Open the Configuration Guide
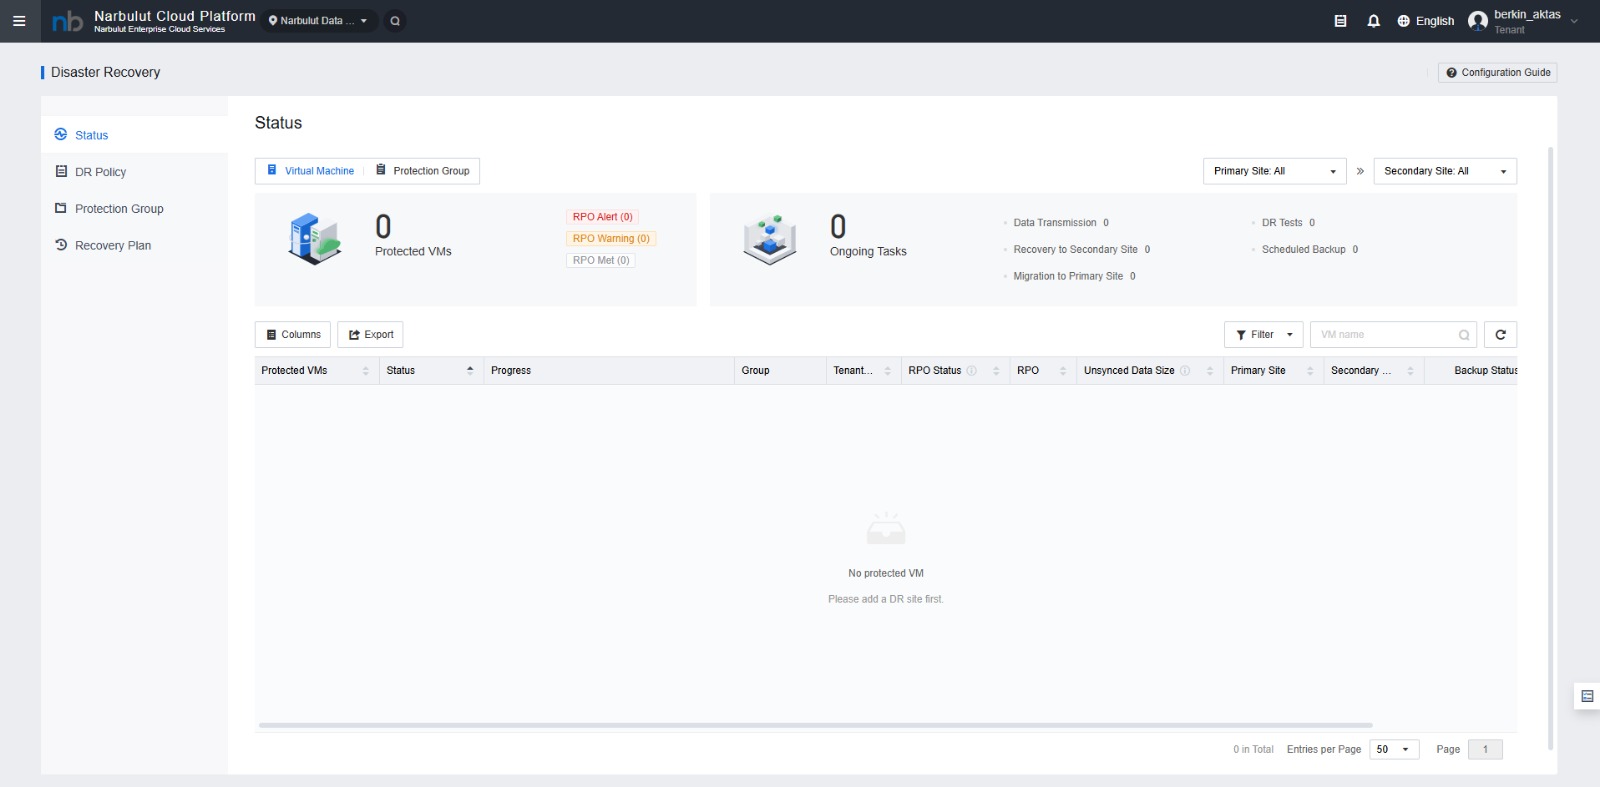This screenshot has height=787, width=1600. (x=1497, y=73)
